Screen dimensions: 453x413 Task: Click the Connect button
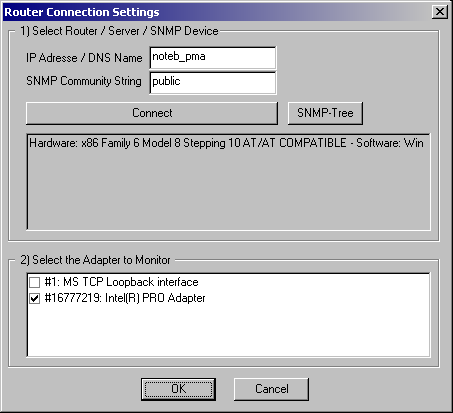152,113
